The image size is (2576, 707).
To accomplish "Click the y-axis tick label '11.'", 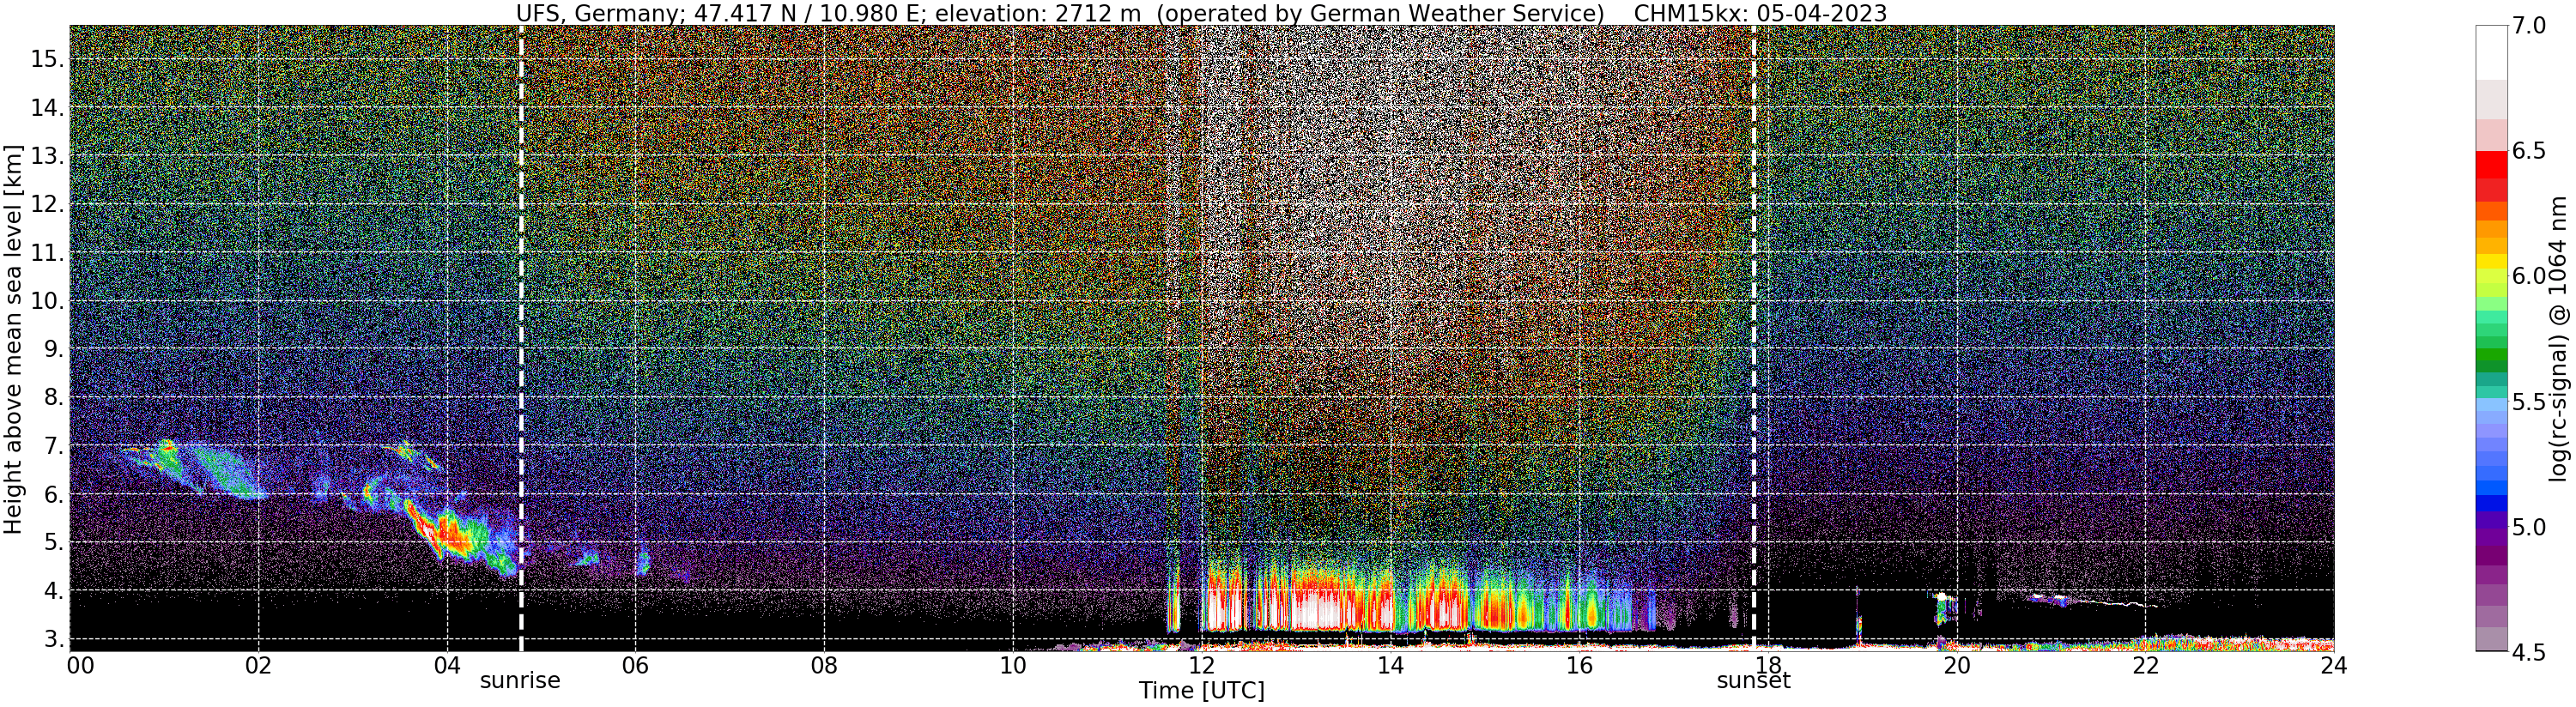I will 46,253.
